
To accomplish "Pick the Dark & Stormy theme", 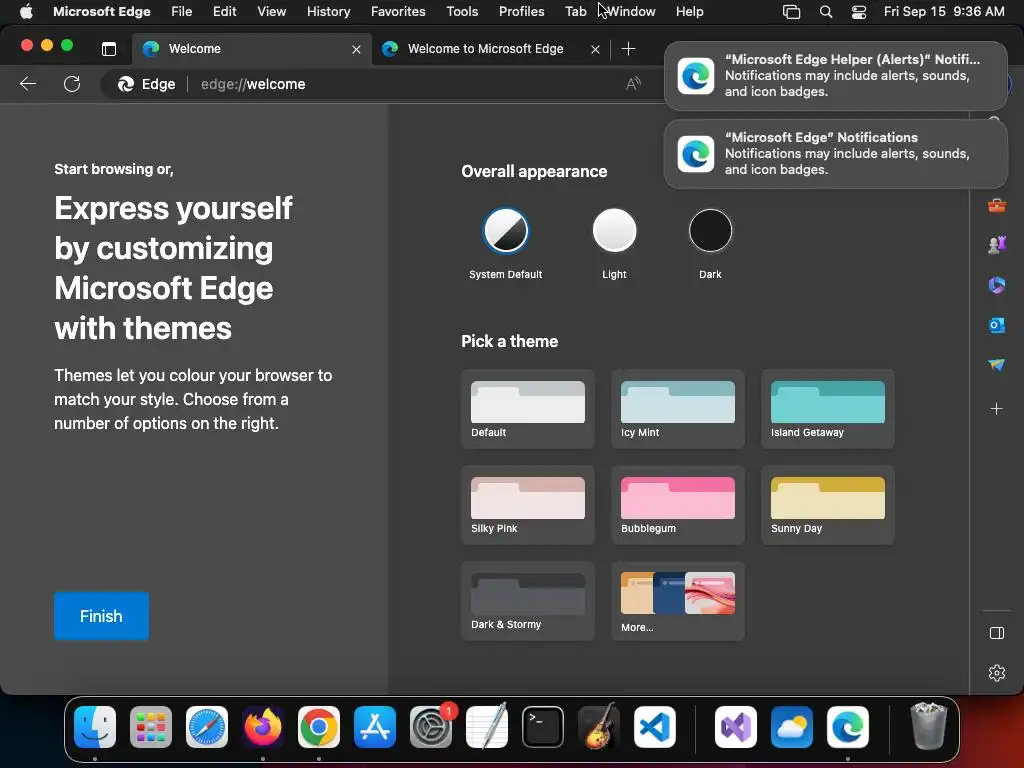I will pyautogui.click(x=528, y=601).
